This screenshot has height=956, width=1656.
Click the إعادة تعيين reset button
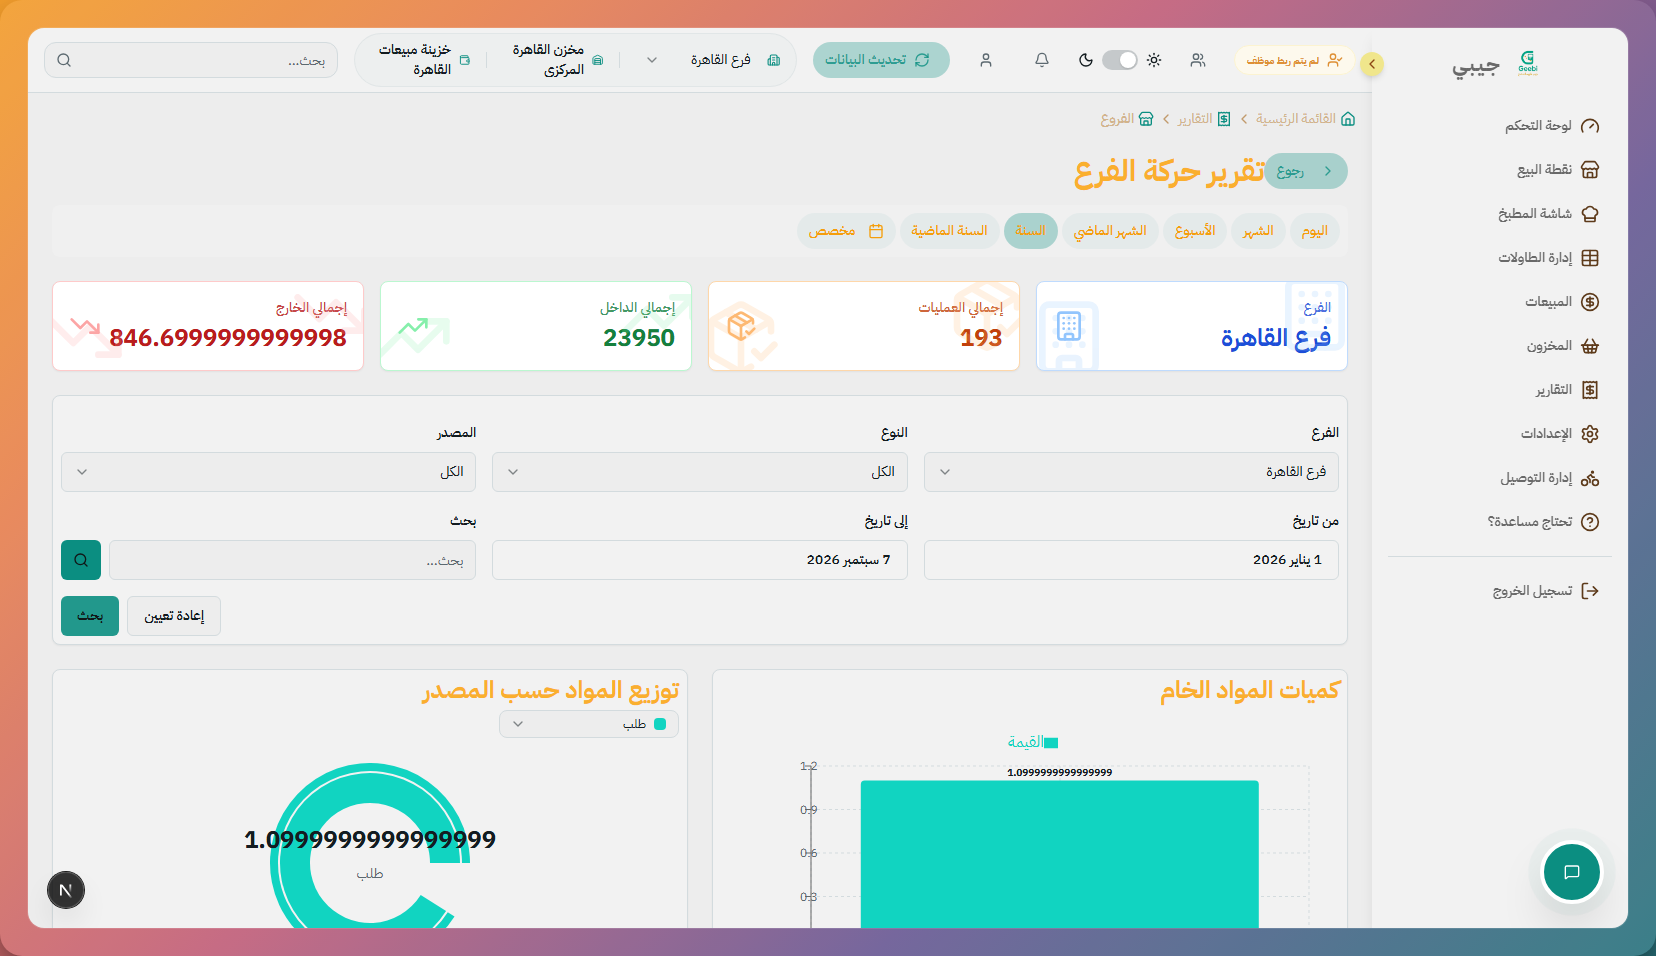(x=174, y=616)
